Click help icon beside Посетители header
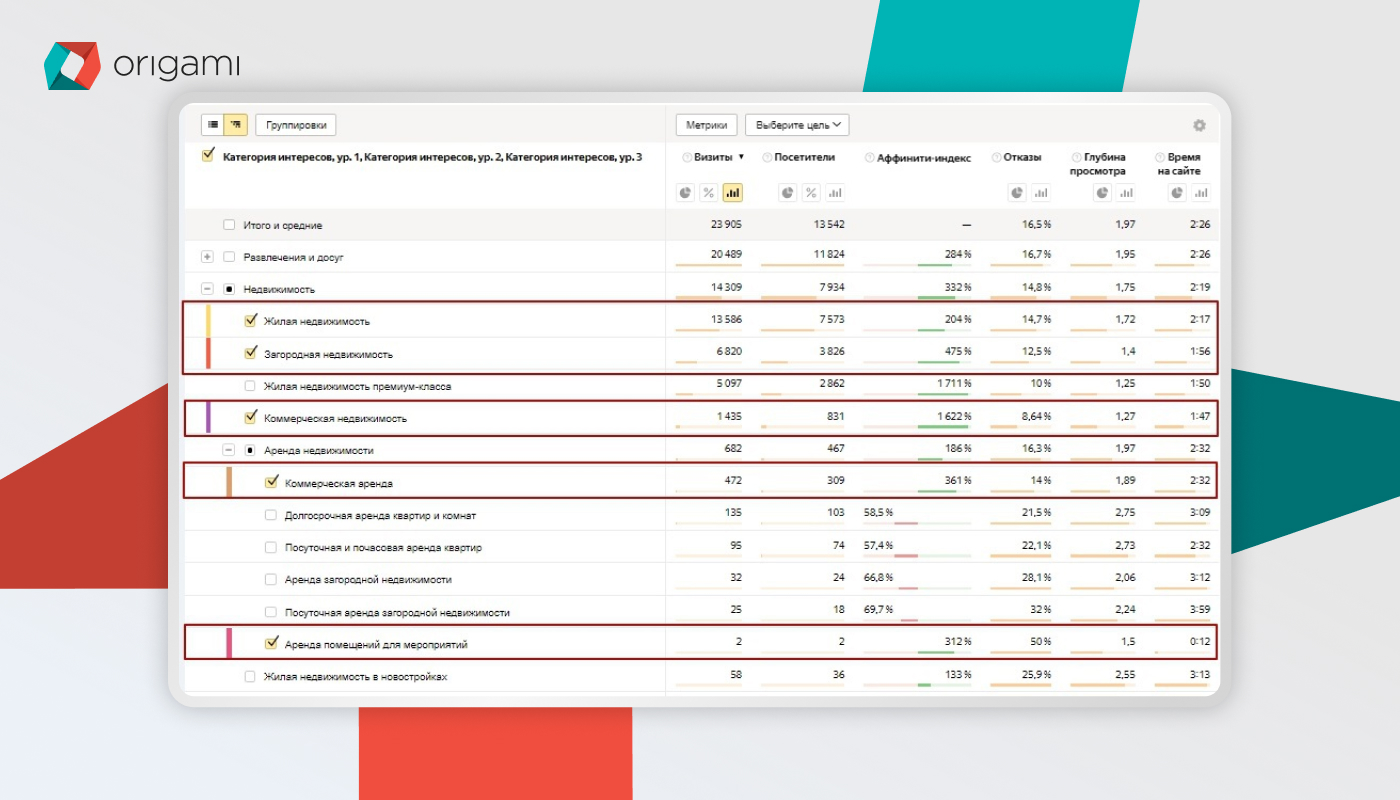 pos(766,158)
